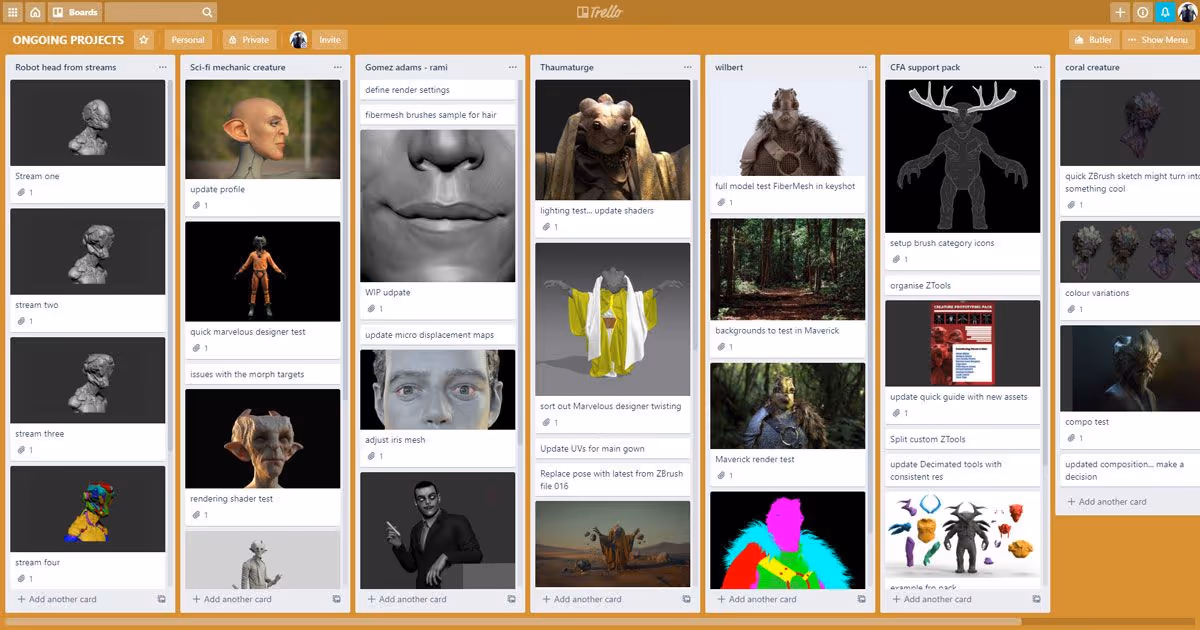1200x630 pixels.
Task: Select the Personal team button
Action: point(187,40)
